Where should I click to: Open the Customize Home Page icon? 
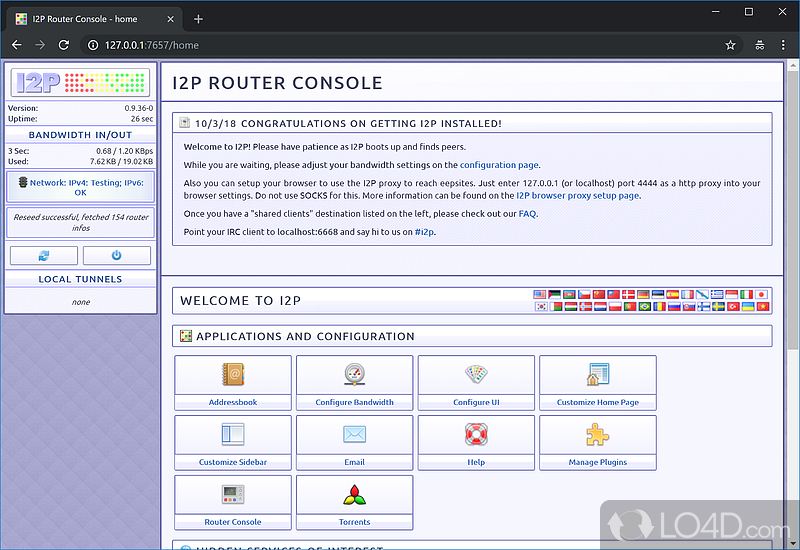coord(597,374)
